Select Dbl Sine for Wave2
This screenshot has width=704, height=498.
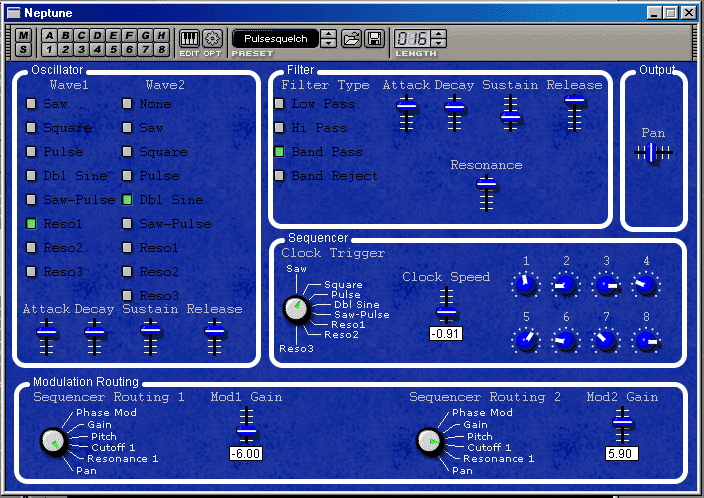[127, 199]
